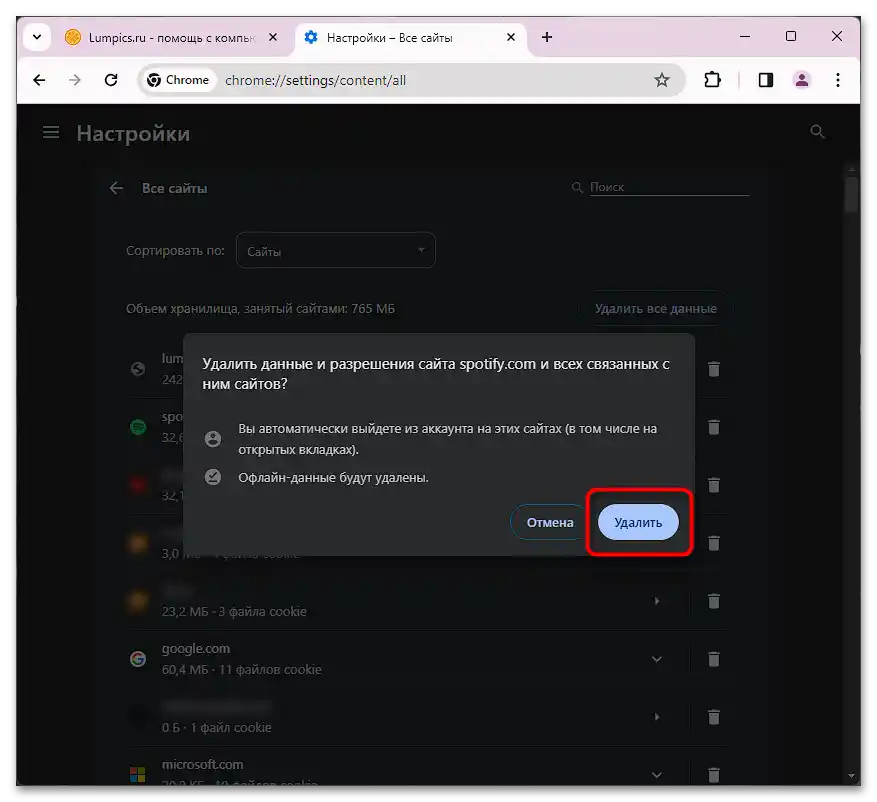Open a new tab with the plus button
This screenshot has width=877, height=802.
tap(546, 37)
